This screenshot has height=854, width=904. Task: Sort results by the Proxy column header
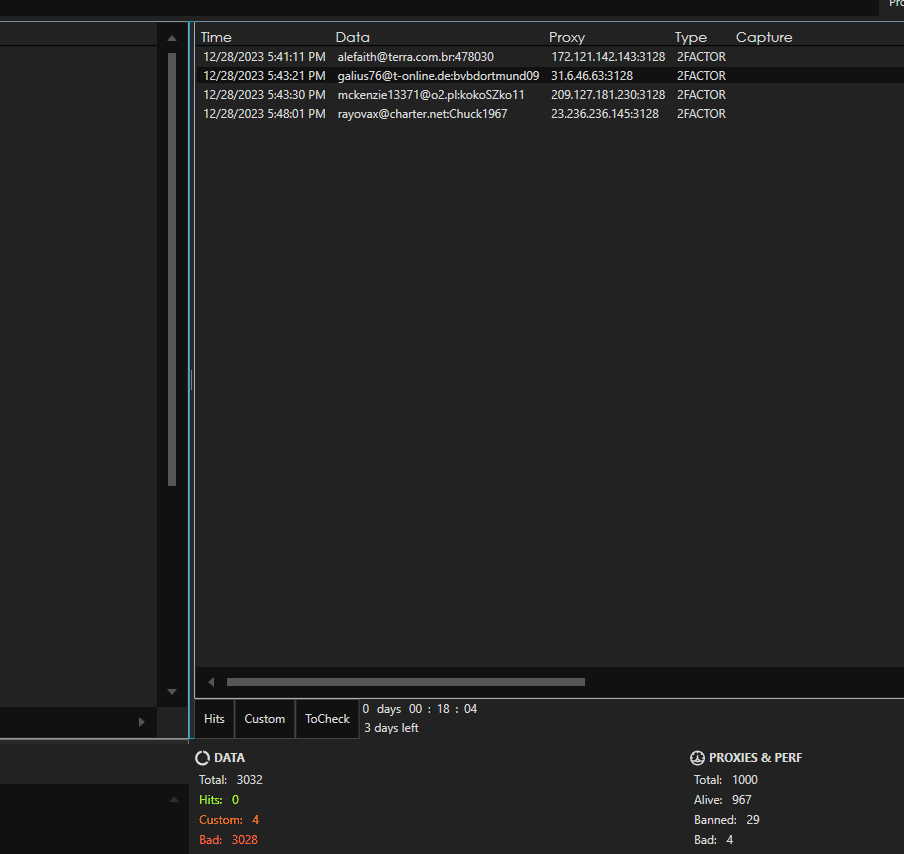point(567,37)
